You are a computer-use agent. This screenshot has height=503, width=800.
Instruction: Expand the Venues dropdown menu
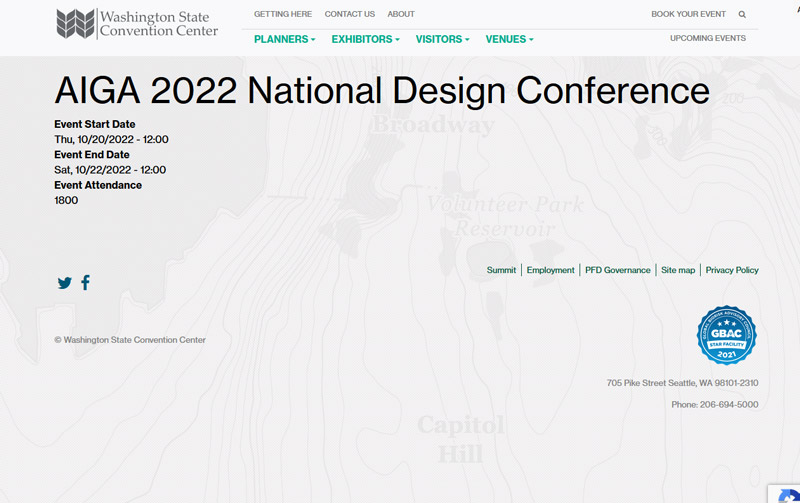click(509, 39)
